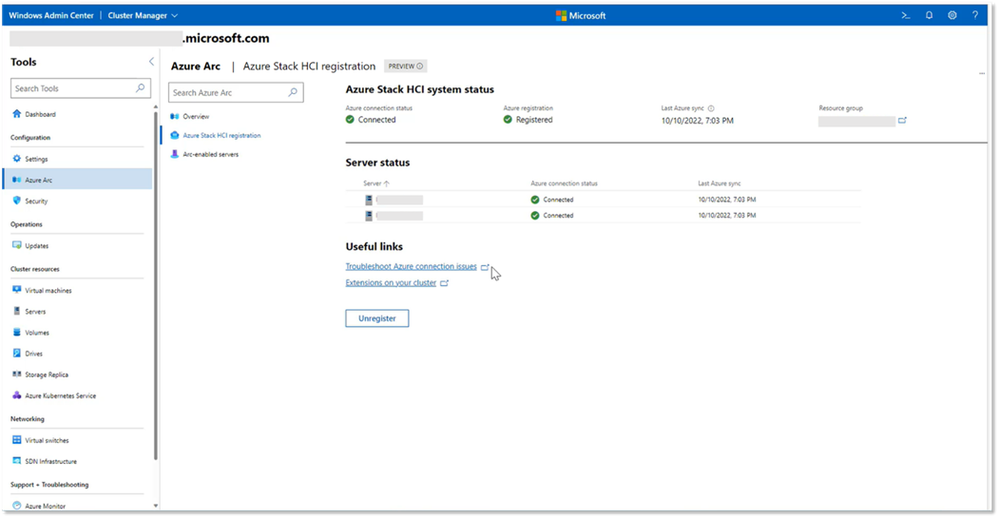Screen dimensions: 999x518
Task: Click the Security shield icon
Action: (x=17, y=200)
